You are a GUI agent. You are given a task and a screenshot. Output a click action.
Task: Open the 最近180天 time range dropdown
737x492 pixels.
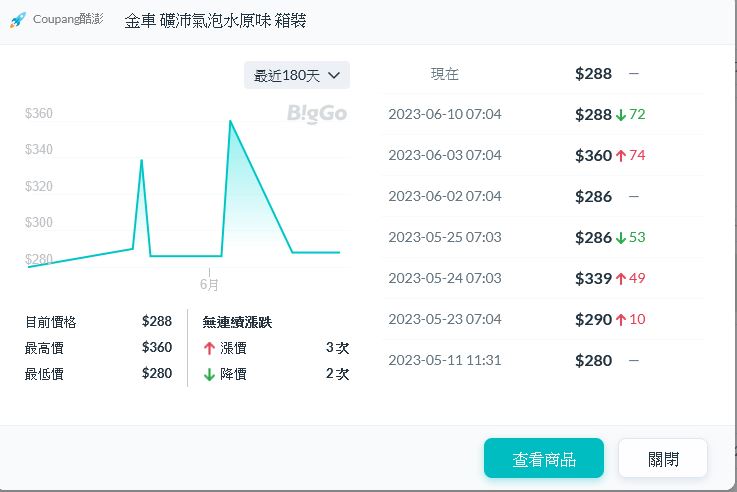click(297, 75)
